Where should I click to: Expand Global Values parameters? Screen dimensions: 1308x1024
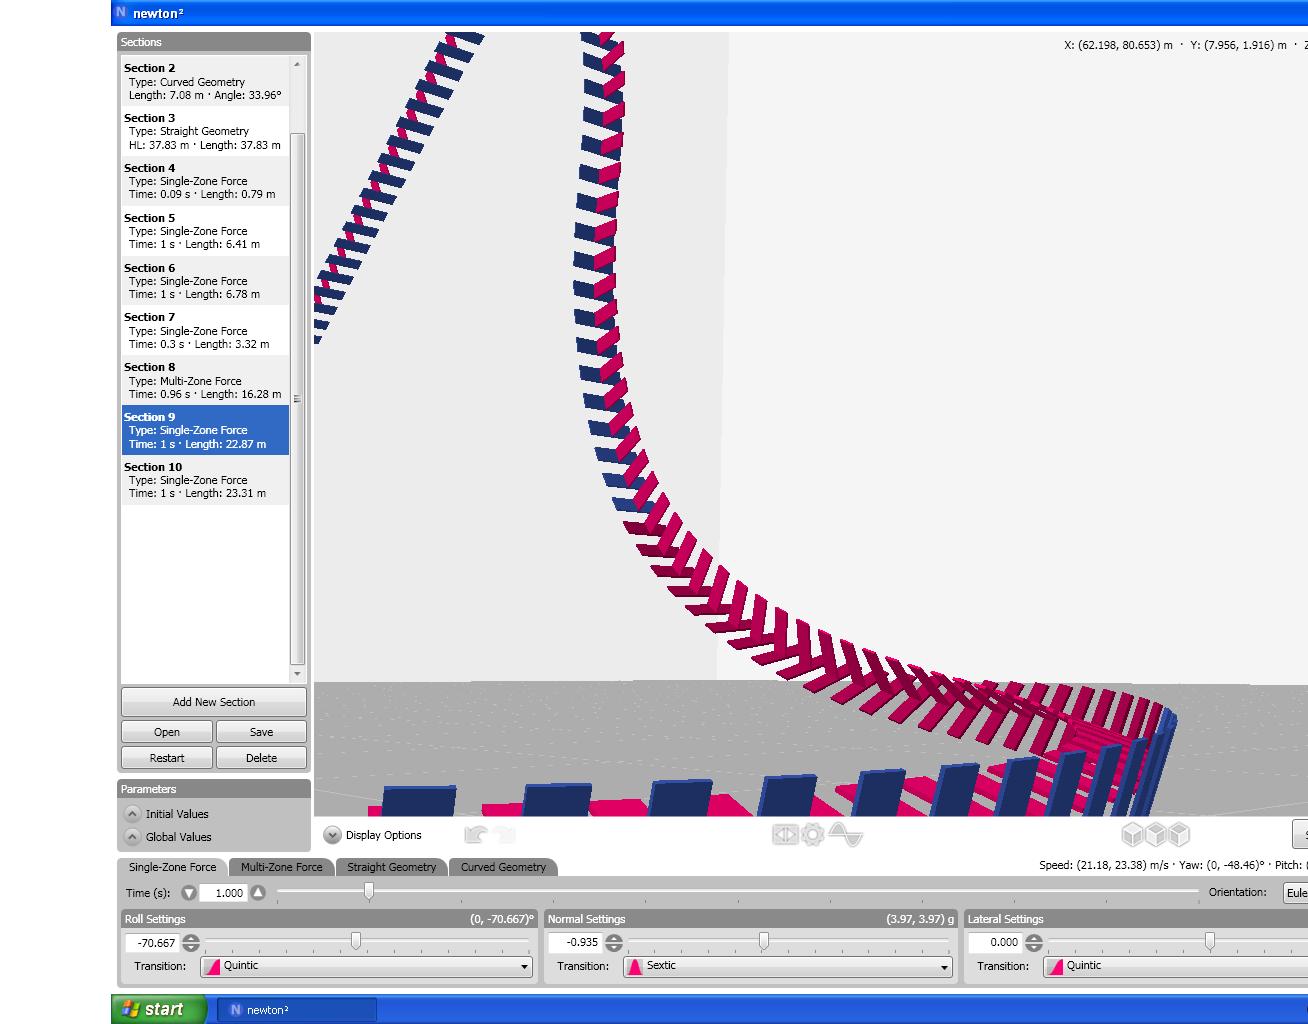[x=132, y=837]
